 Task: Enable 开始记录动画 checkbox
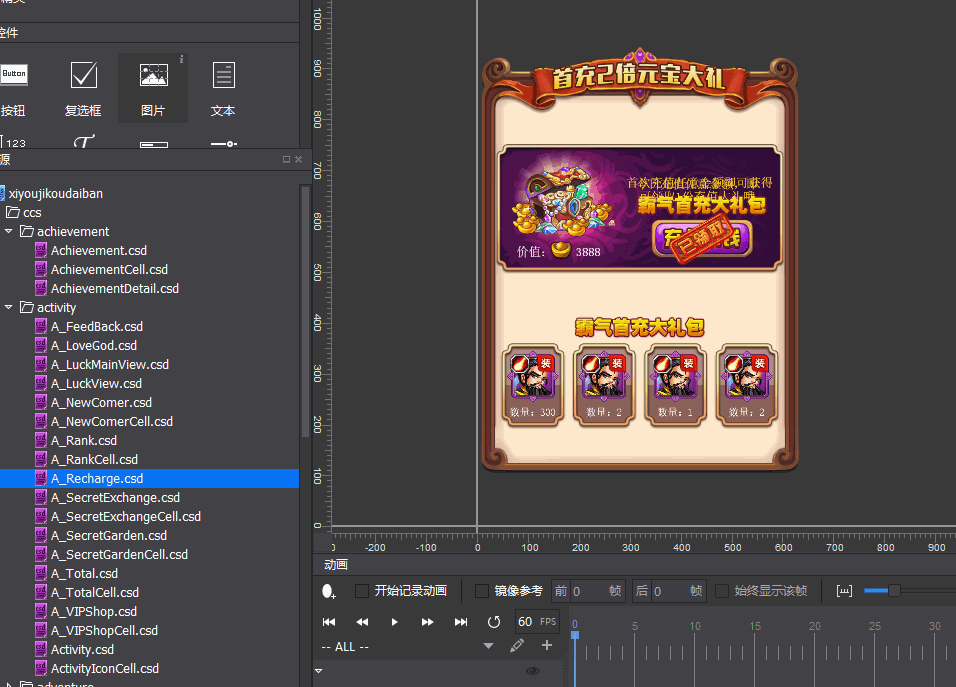tap(362, 591)
